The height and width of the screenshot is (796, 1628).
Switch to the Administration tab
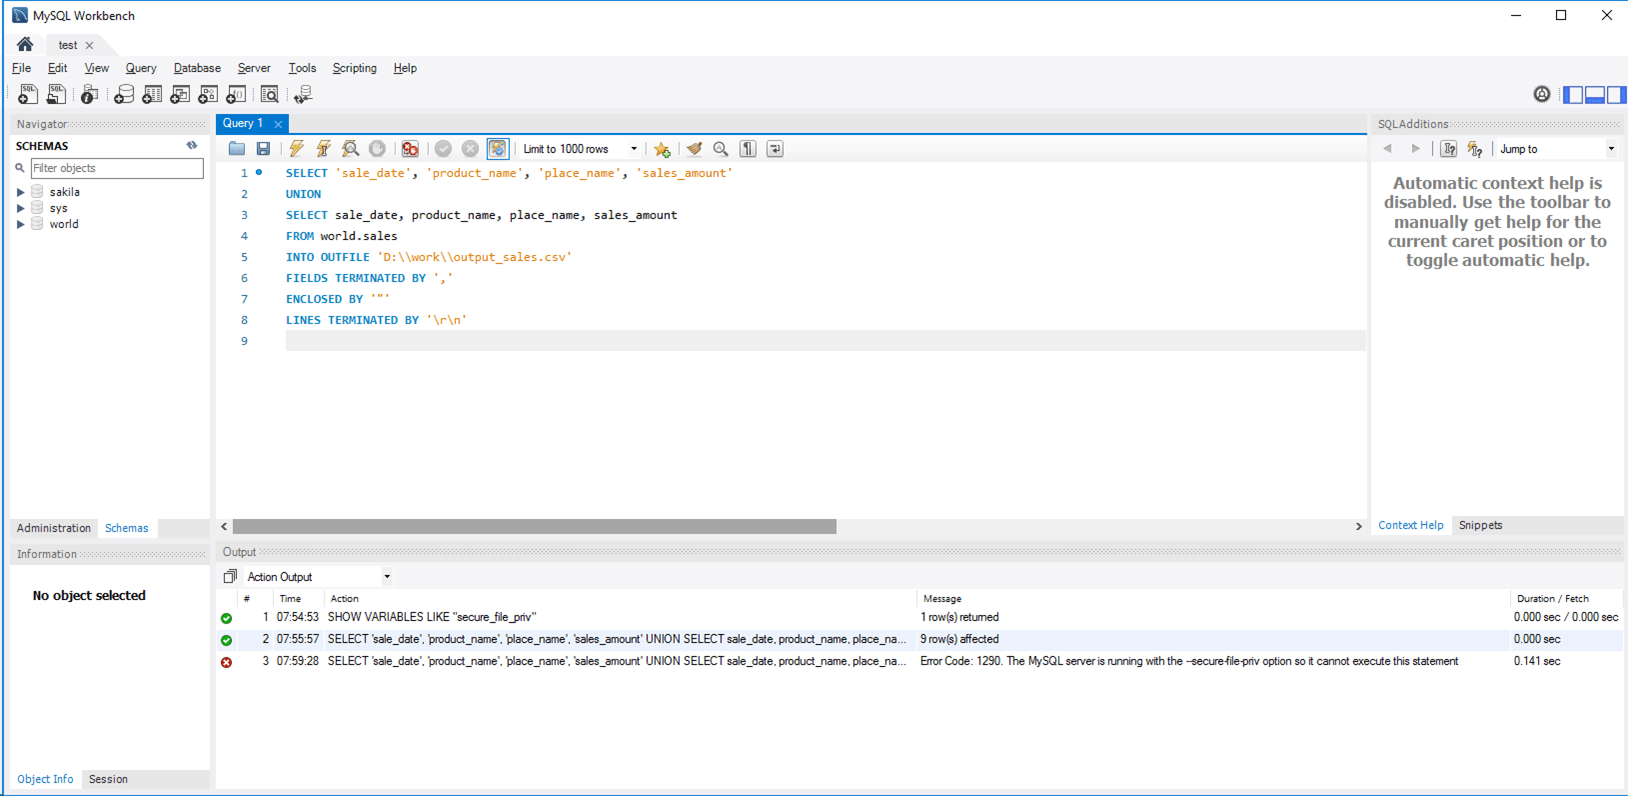pyautogui.click(x=53, y=528)
